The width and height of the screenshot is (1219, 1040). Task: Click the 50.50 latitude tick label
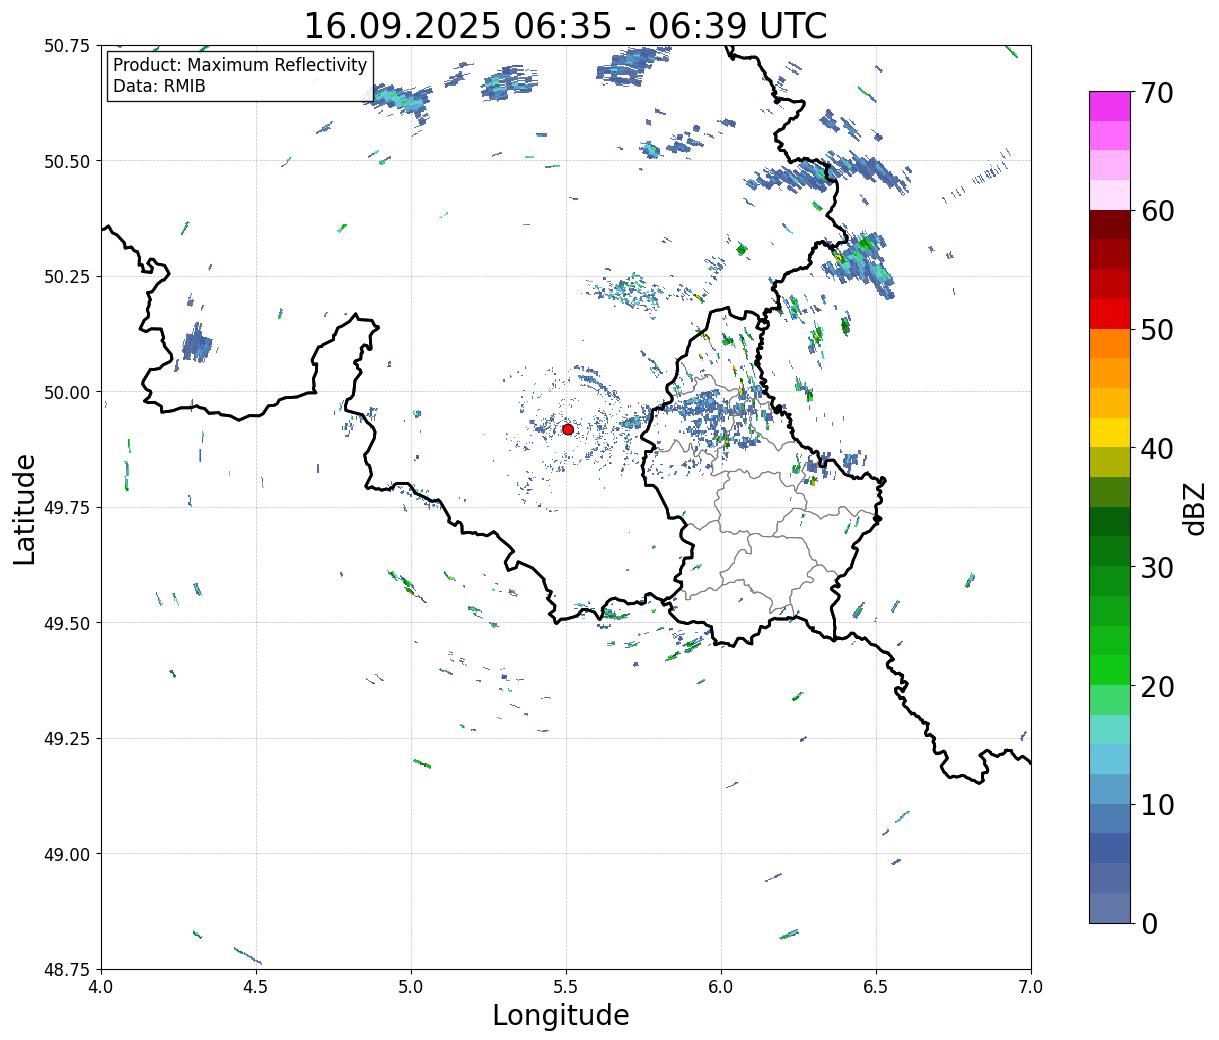click(67, 161)
